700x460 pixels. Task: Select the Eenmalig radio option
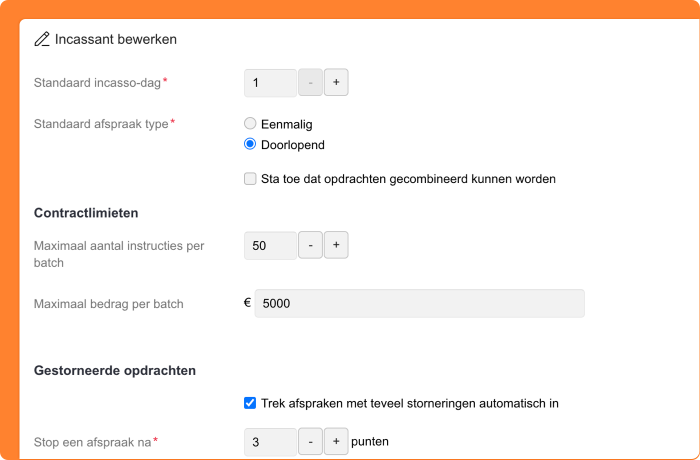coord(250,123)
